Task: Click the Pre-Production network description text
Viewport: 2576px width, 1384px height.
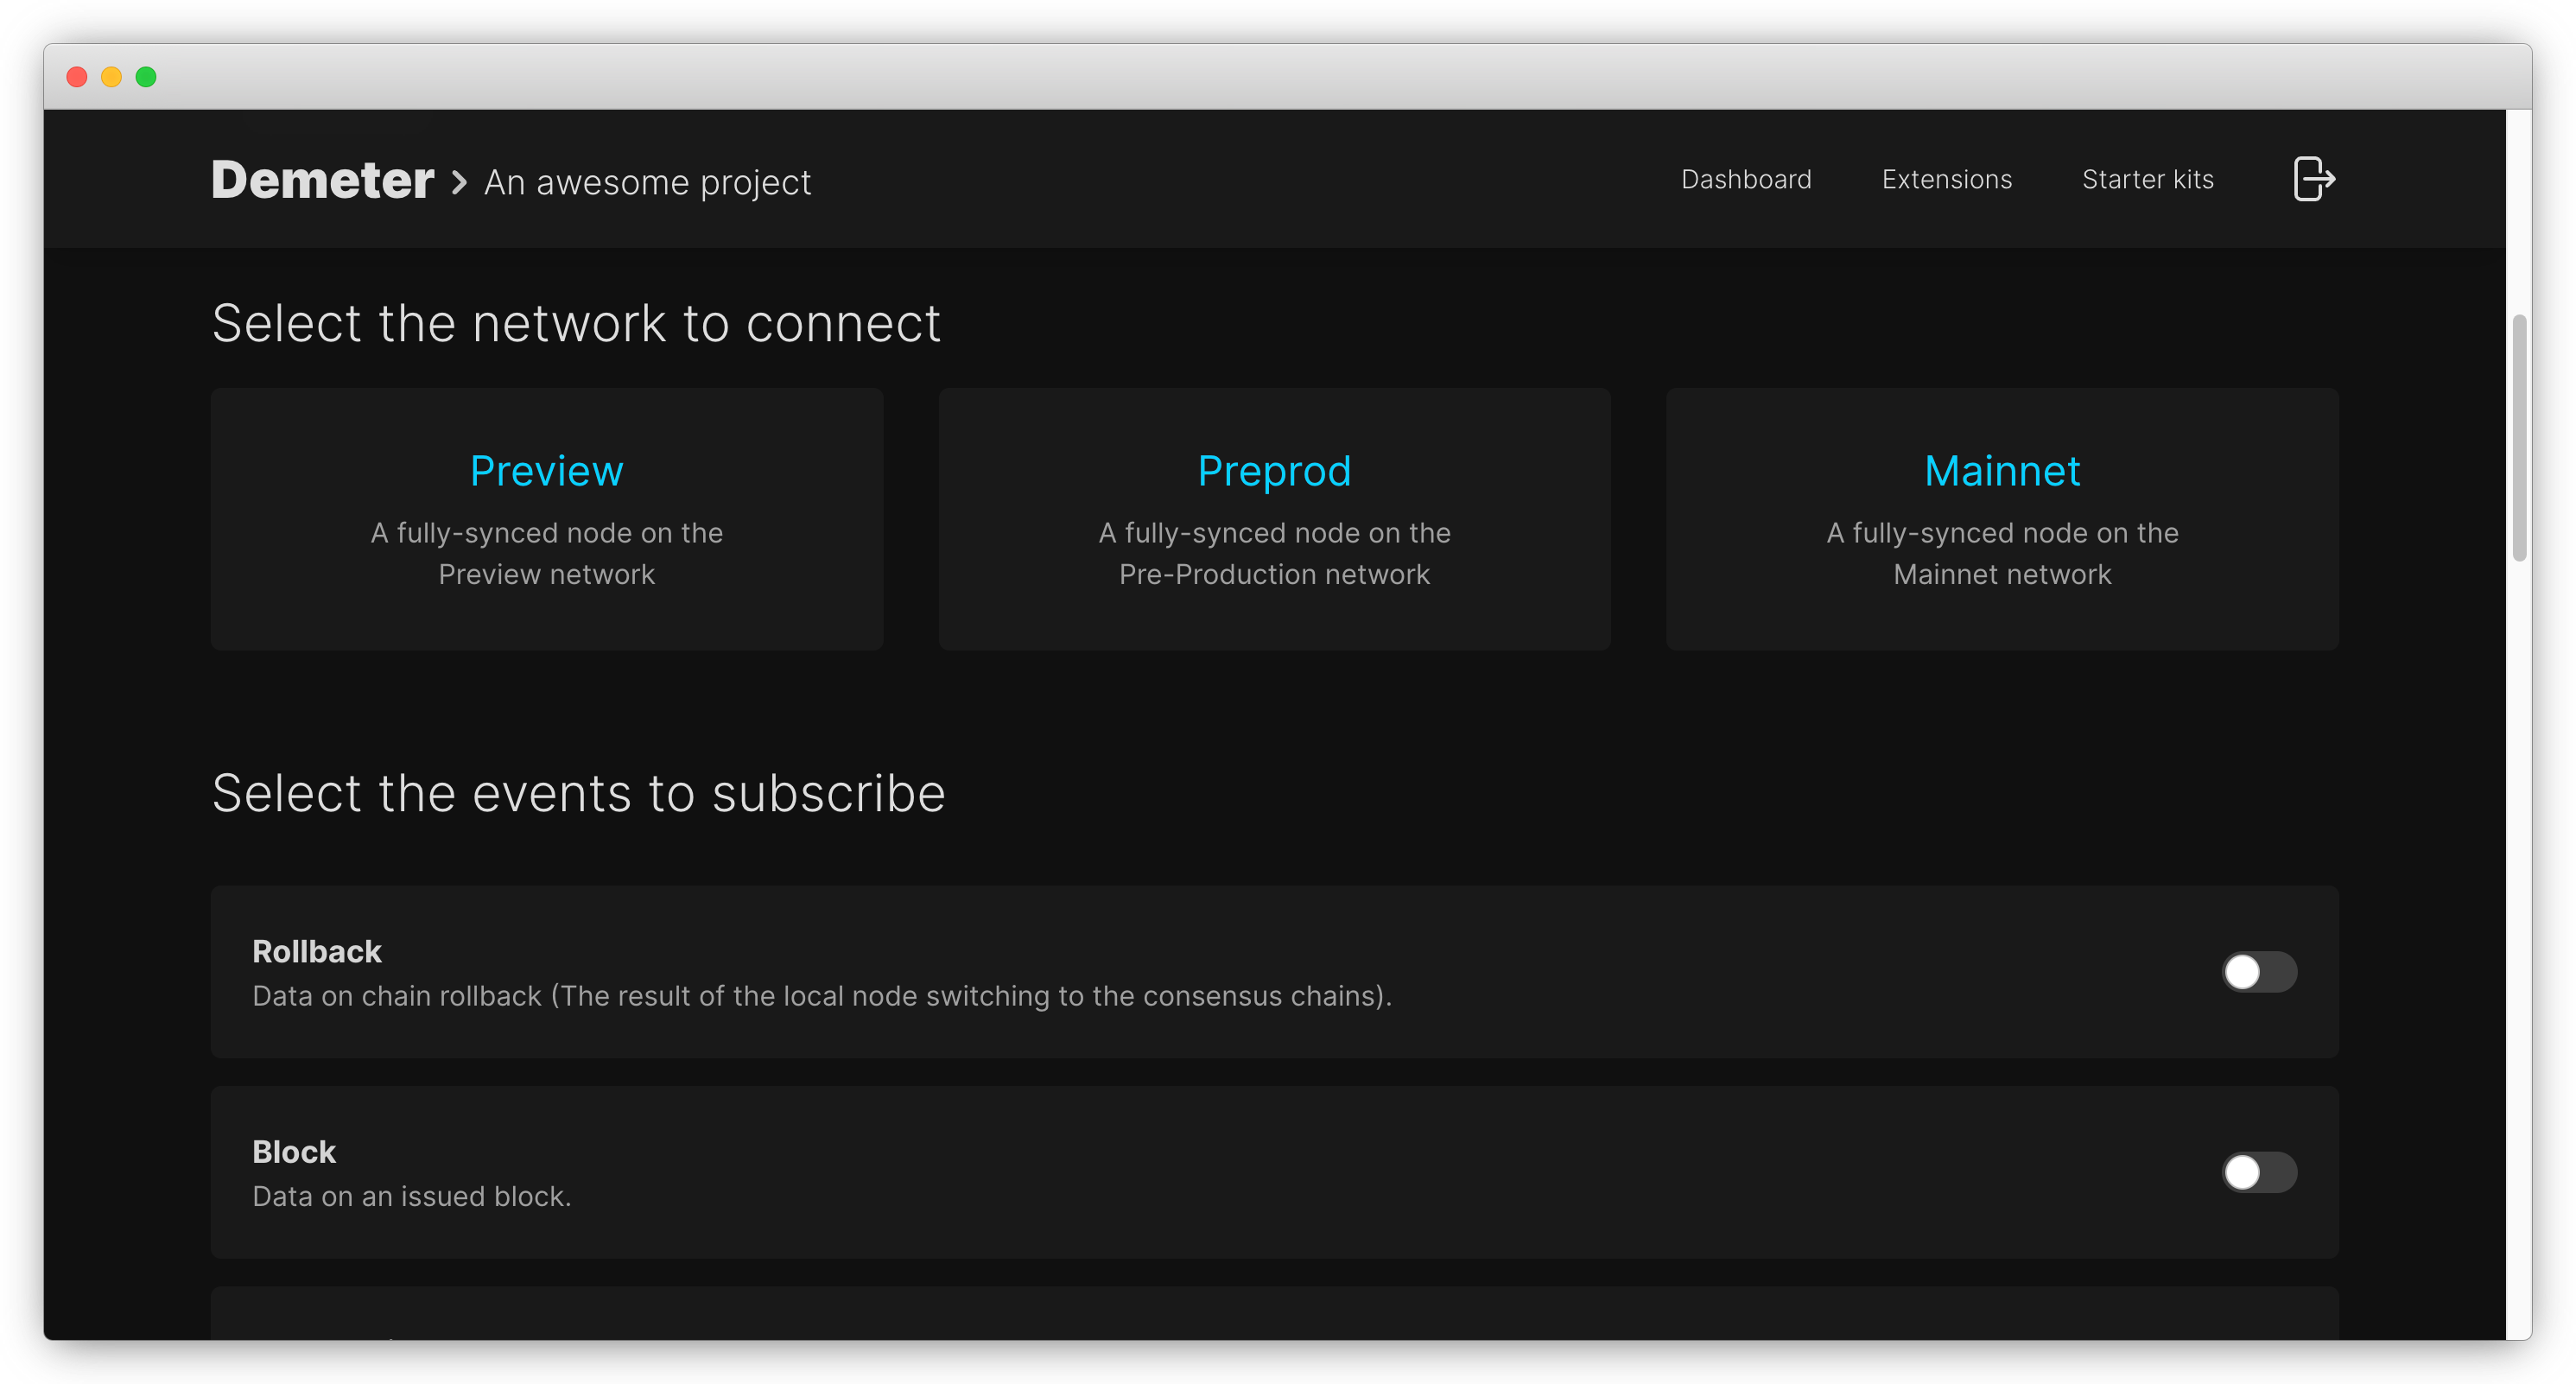Action: [x=1274, y=553]
